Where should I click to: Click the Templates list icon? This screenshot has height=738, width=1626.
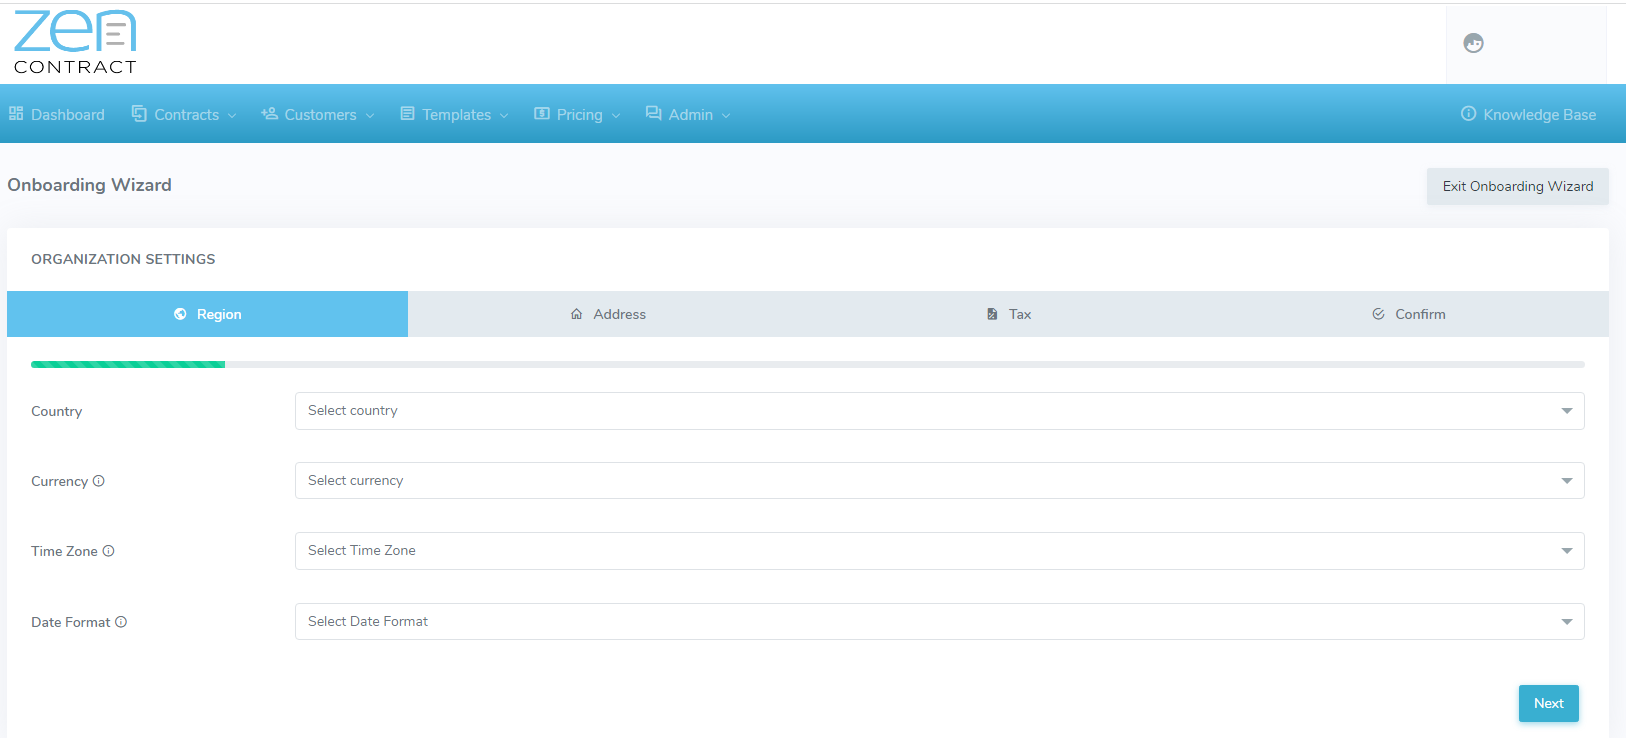(x=407, y=114)
